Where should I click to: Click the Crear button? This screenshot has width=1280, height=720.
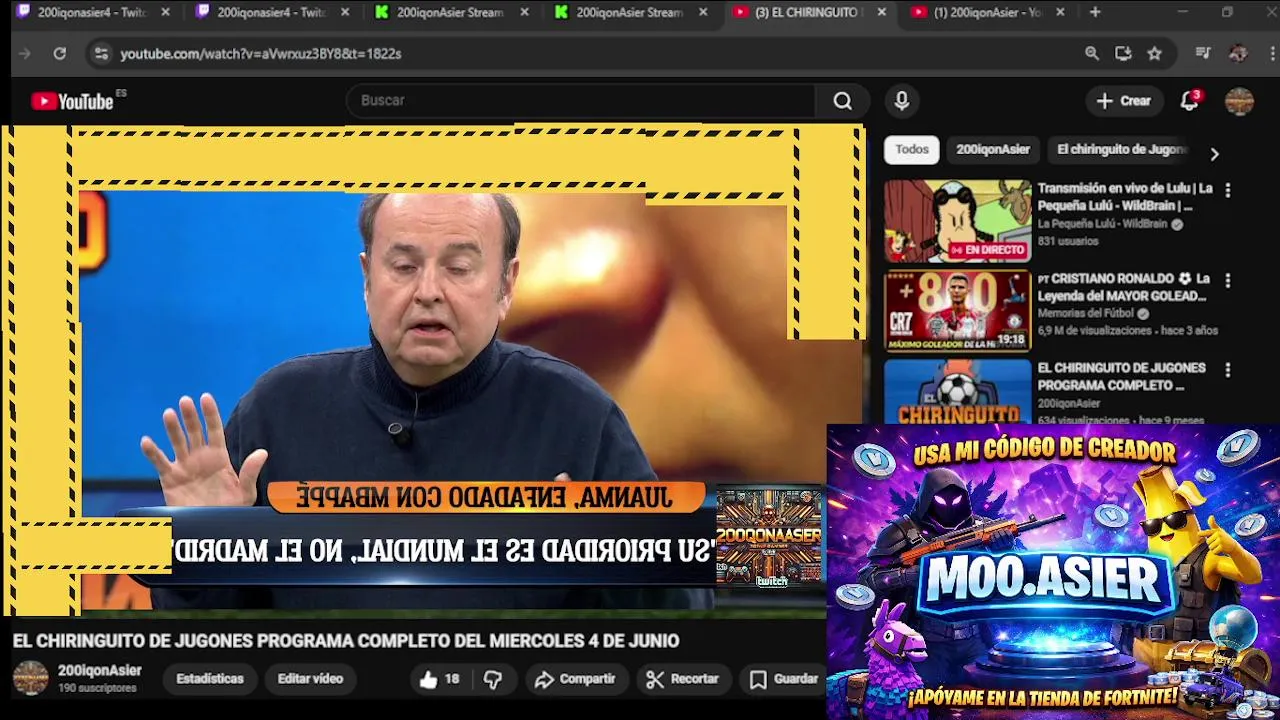coord(1124,101)
